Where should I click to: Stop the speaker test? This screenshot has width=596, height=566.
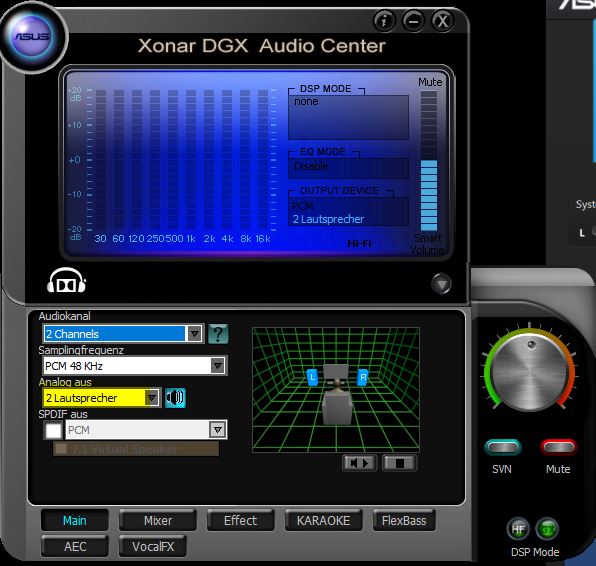(x=399, y=463)
